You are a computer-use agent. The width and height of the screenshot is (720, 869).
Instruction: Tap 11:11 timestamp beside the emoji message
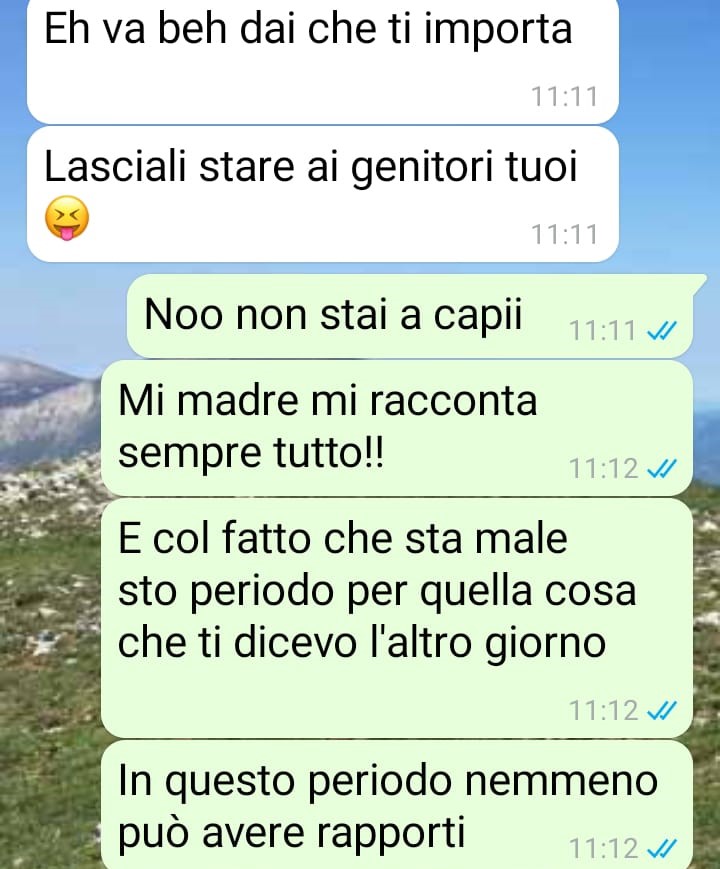coord(564,234)
